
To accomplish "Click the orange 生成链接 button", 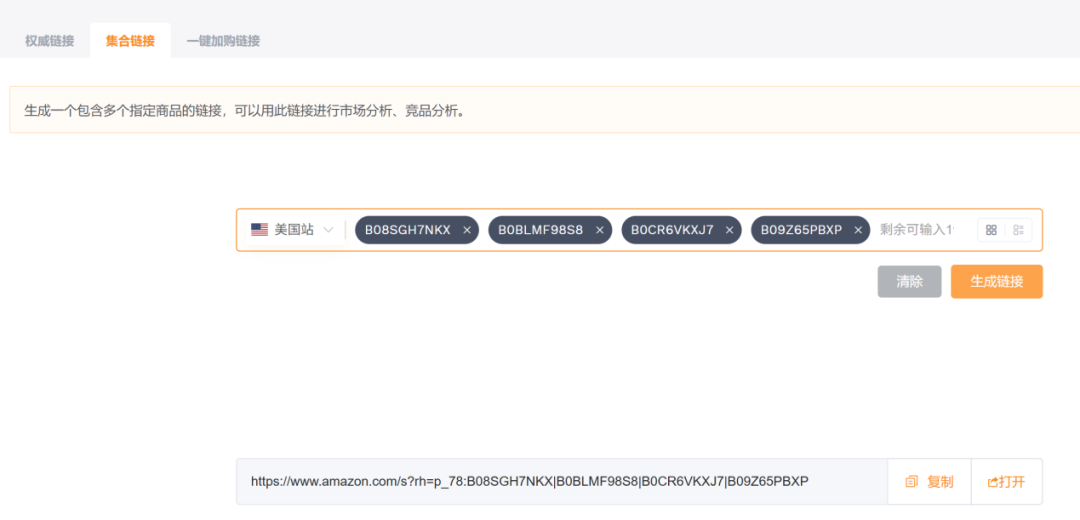I will point(996,282).
